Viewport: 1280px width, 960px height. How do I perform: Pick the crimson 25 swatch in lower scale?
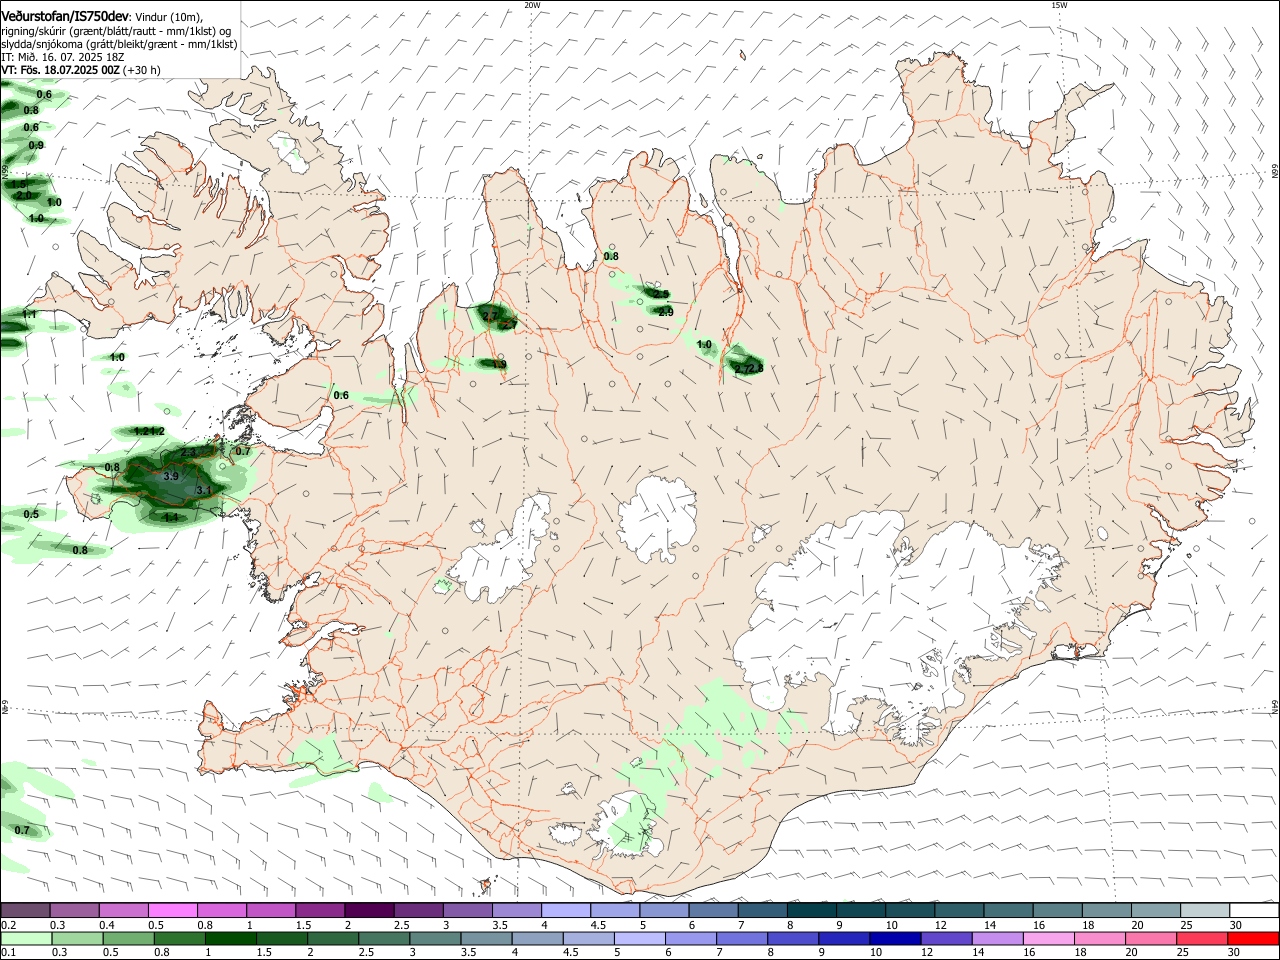tap(1202, 939)
